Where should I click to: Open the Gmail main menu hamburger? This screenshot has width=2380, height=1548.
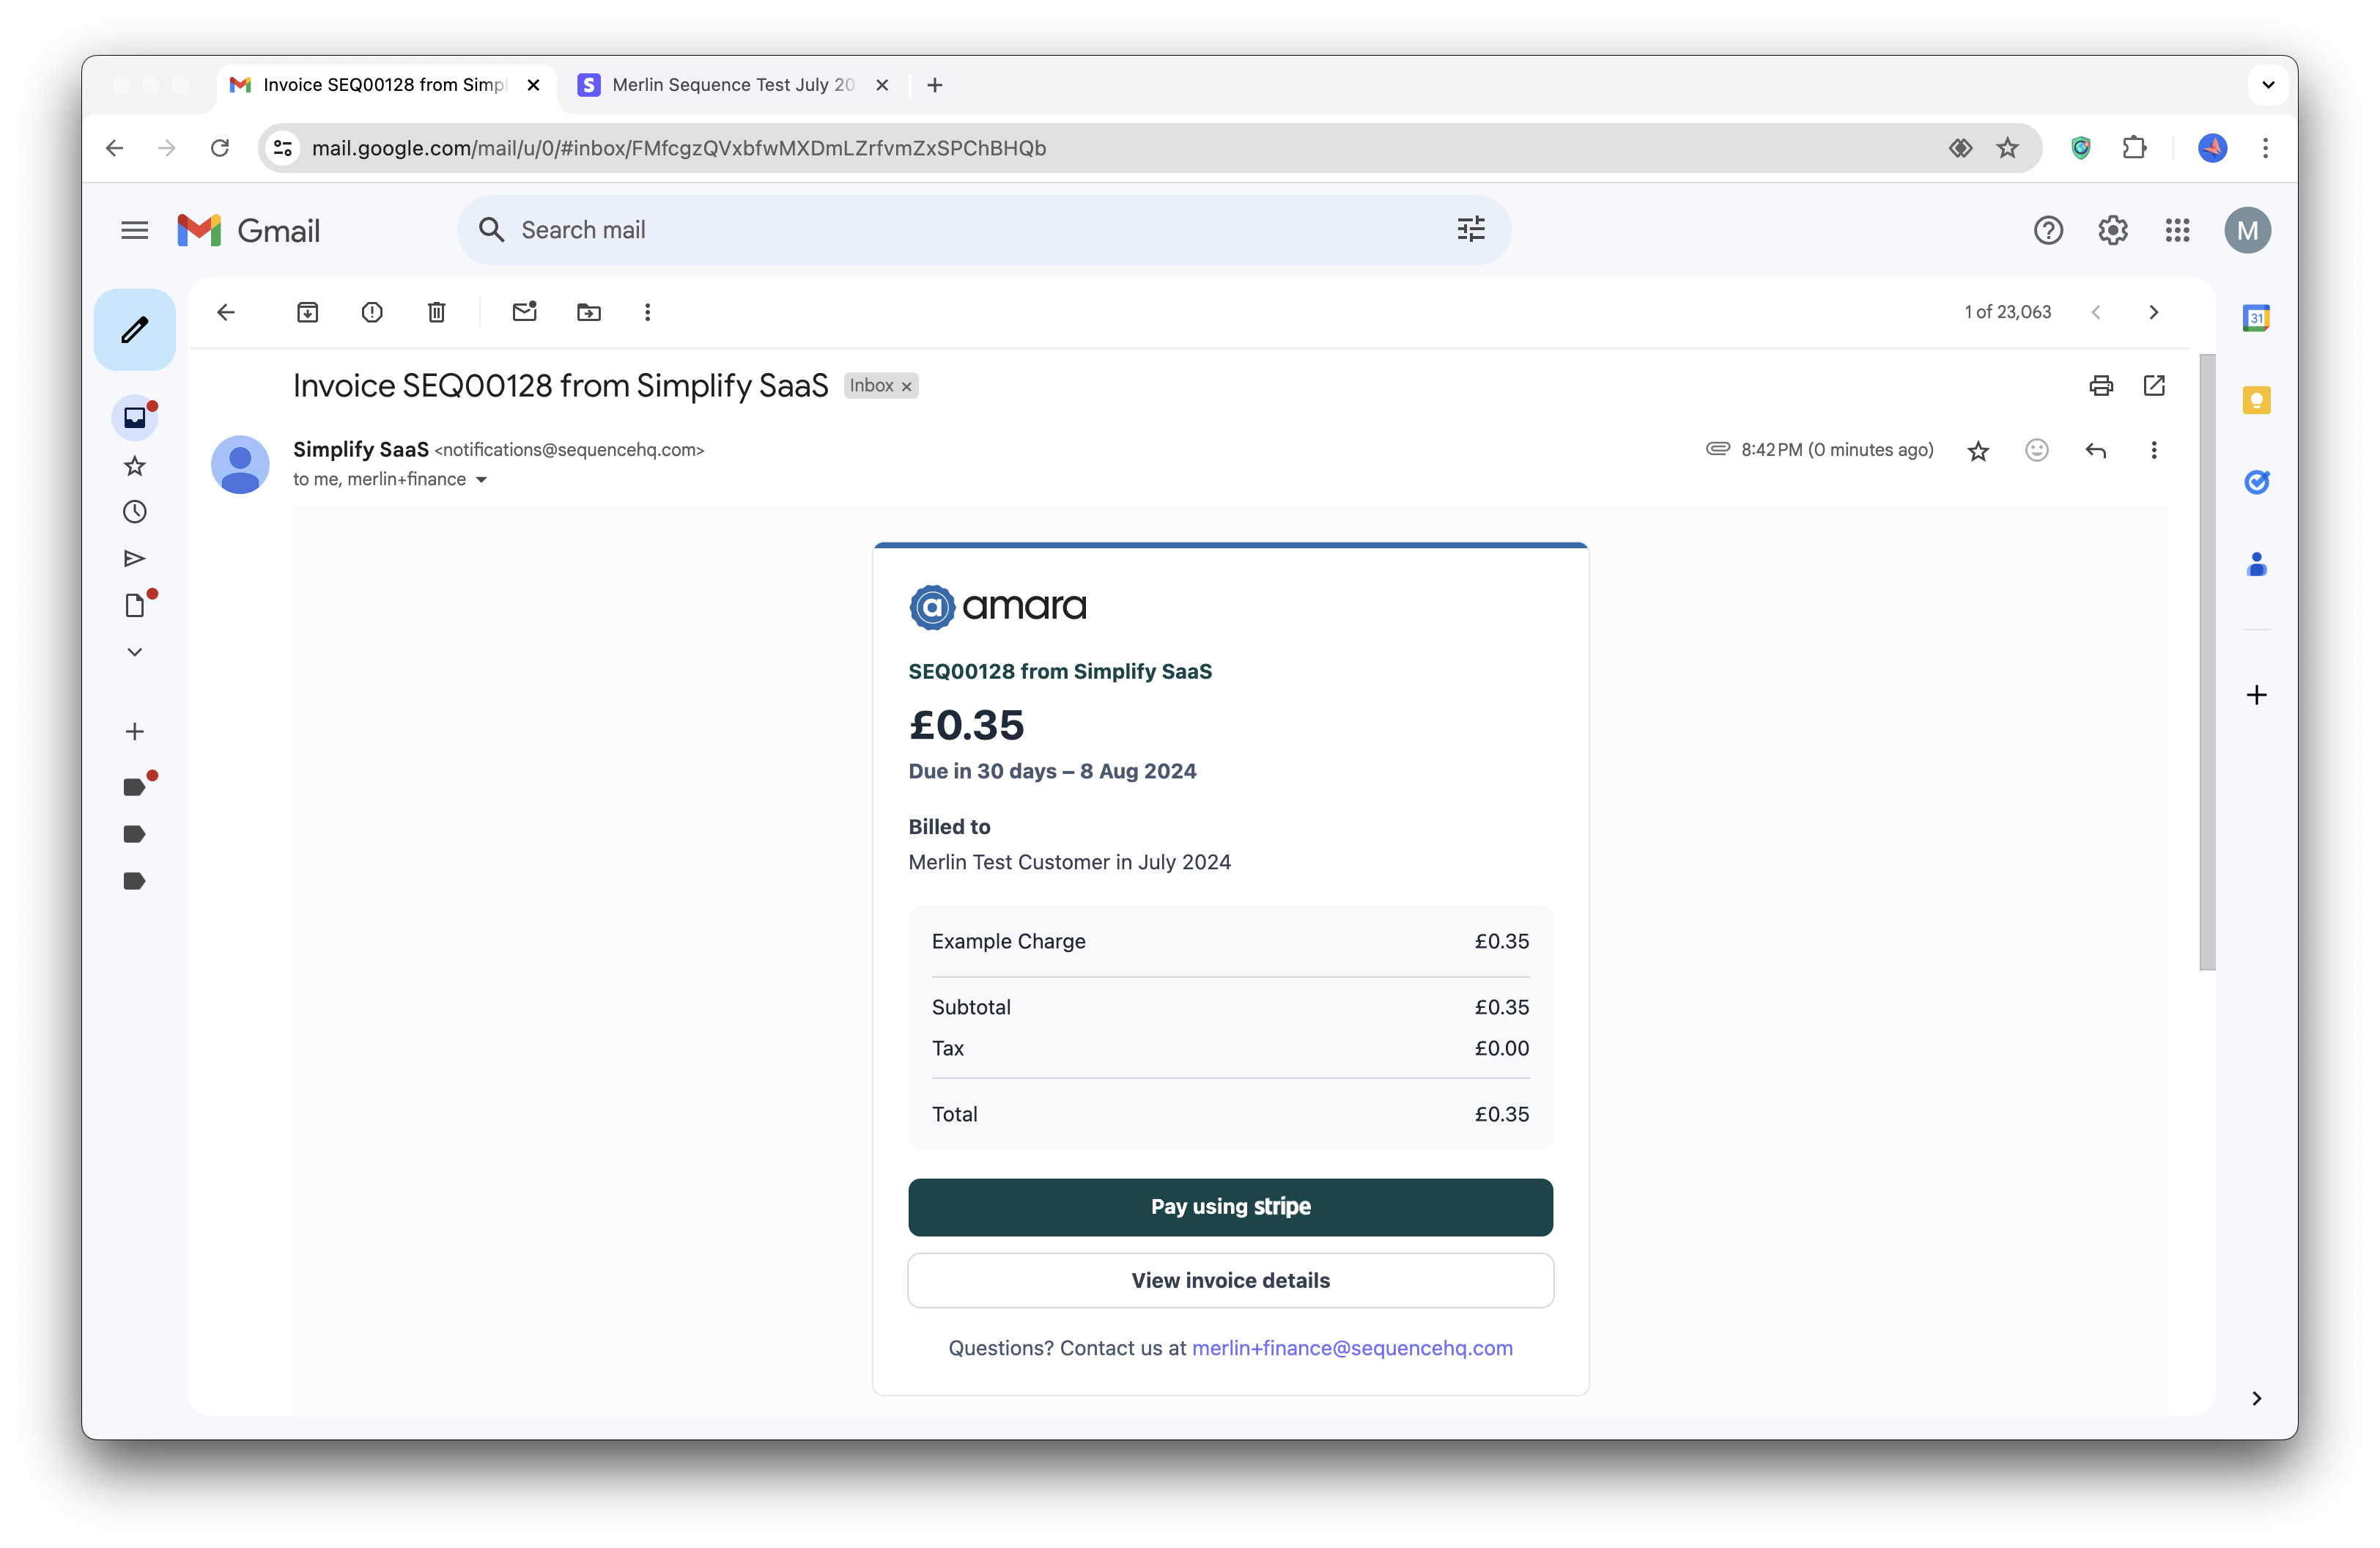point(134,231)
